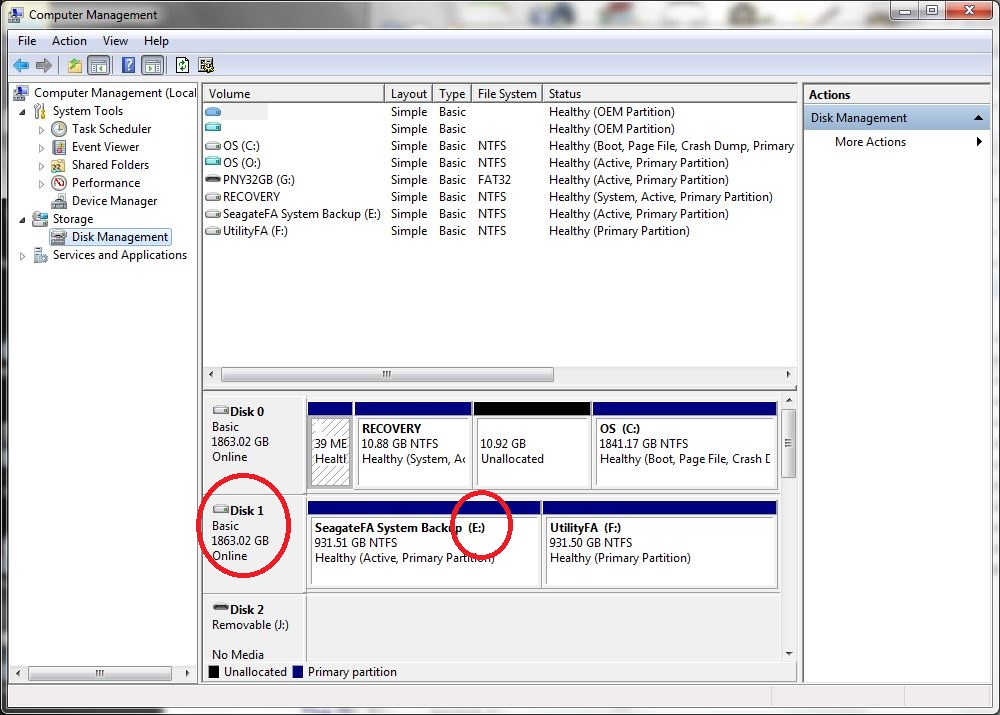Select the 39 MB hatched OEM partition block

(x=330, y=445)
